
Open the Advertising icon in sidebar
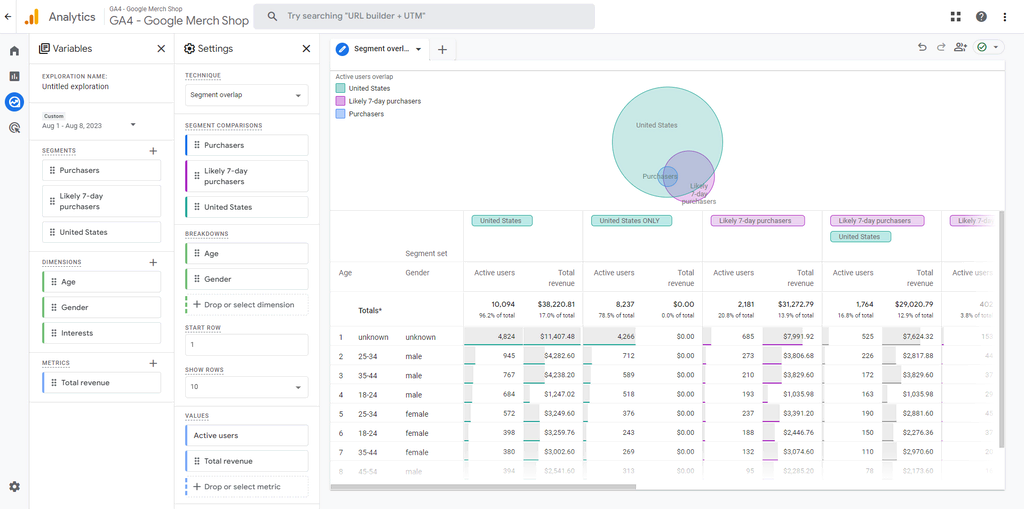tap(14, 127)
